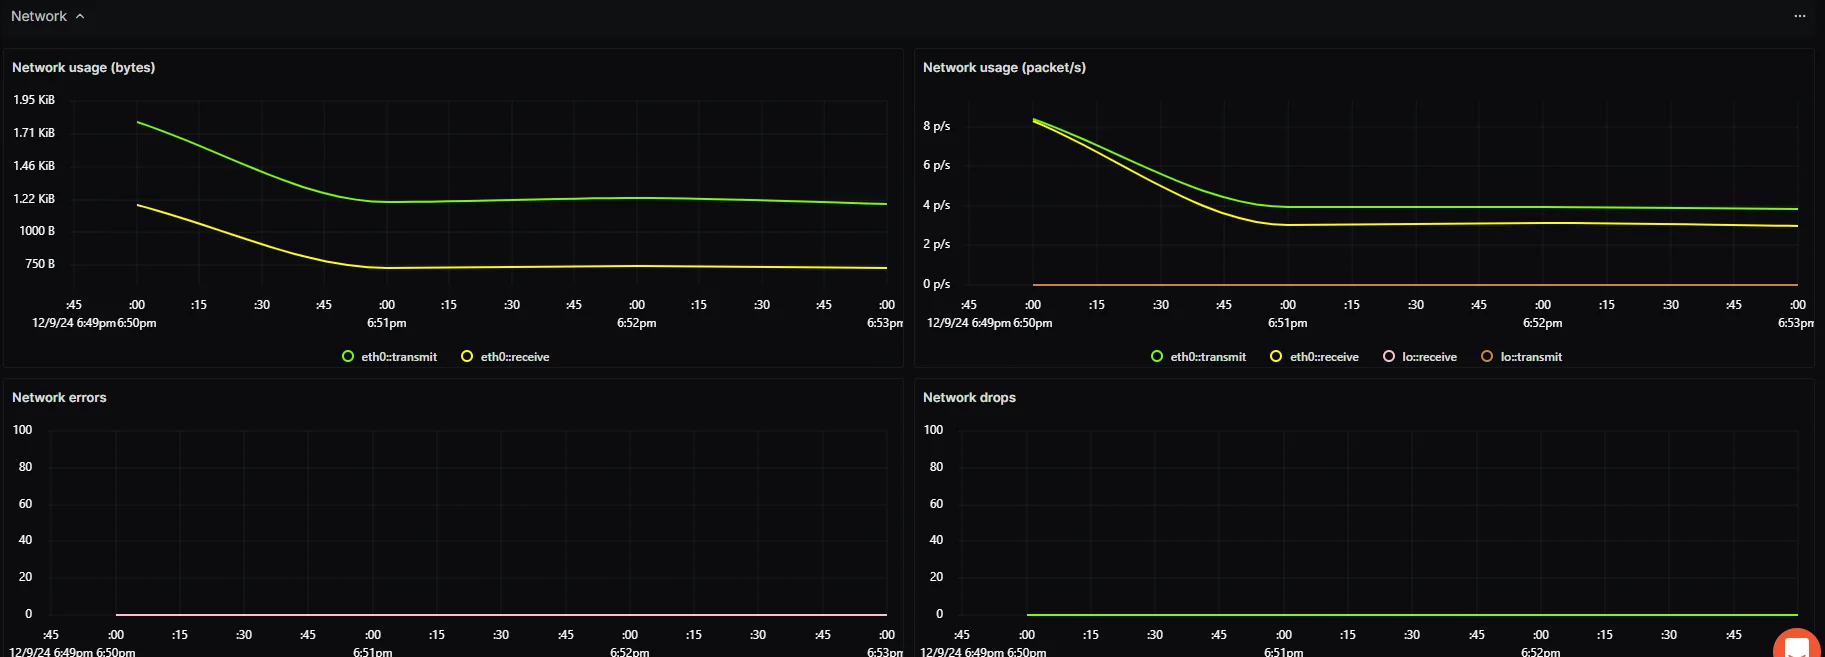Click the 20 axis label in Network drops chart
The width and height of the screenshot is (1825, 657).
pyautogui.click(x=936, y=577)
